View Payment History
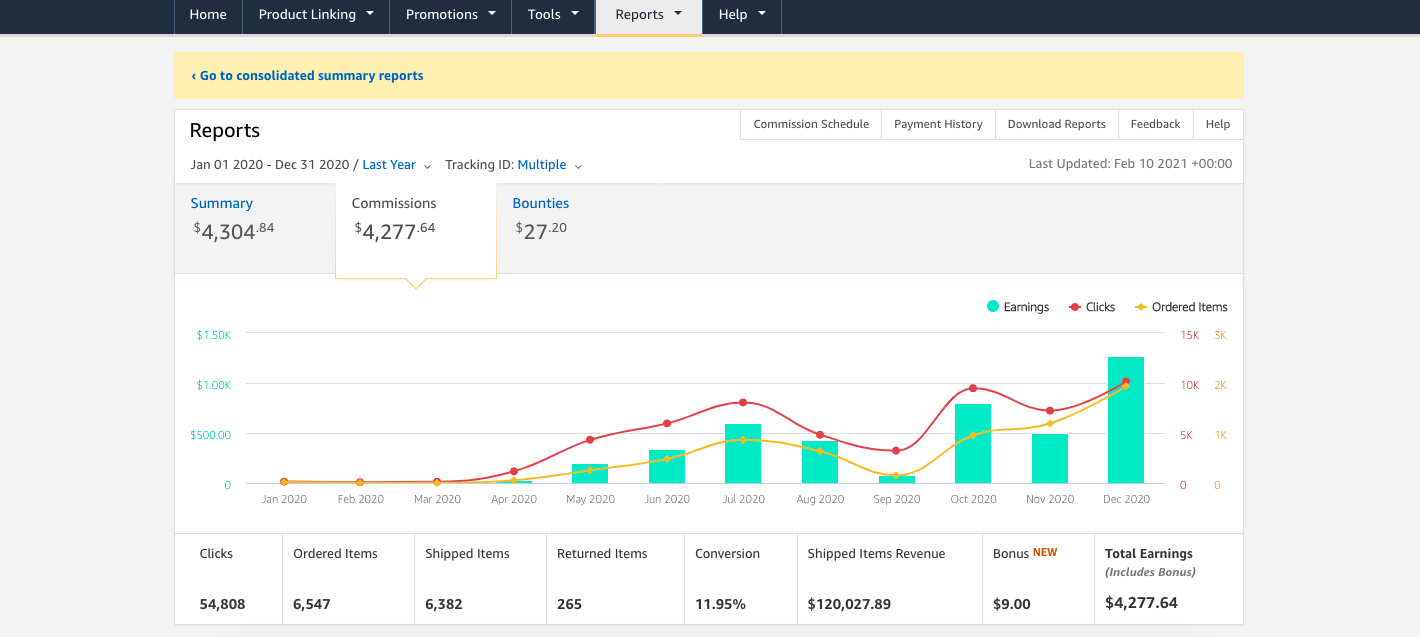 click(938, 124)
